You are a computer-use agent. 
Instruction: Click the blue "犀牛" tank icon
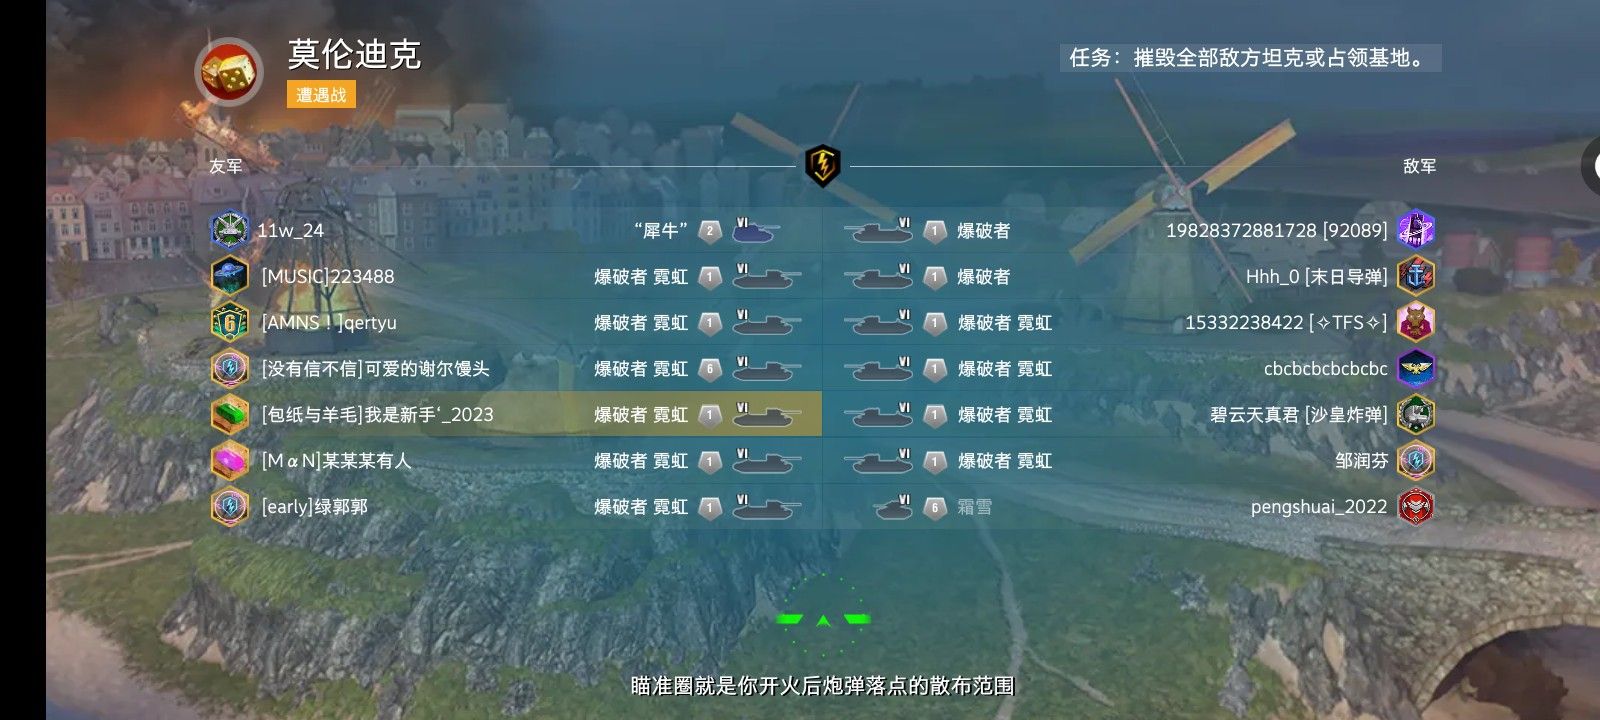[x=757, y=231]
